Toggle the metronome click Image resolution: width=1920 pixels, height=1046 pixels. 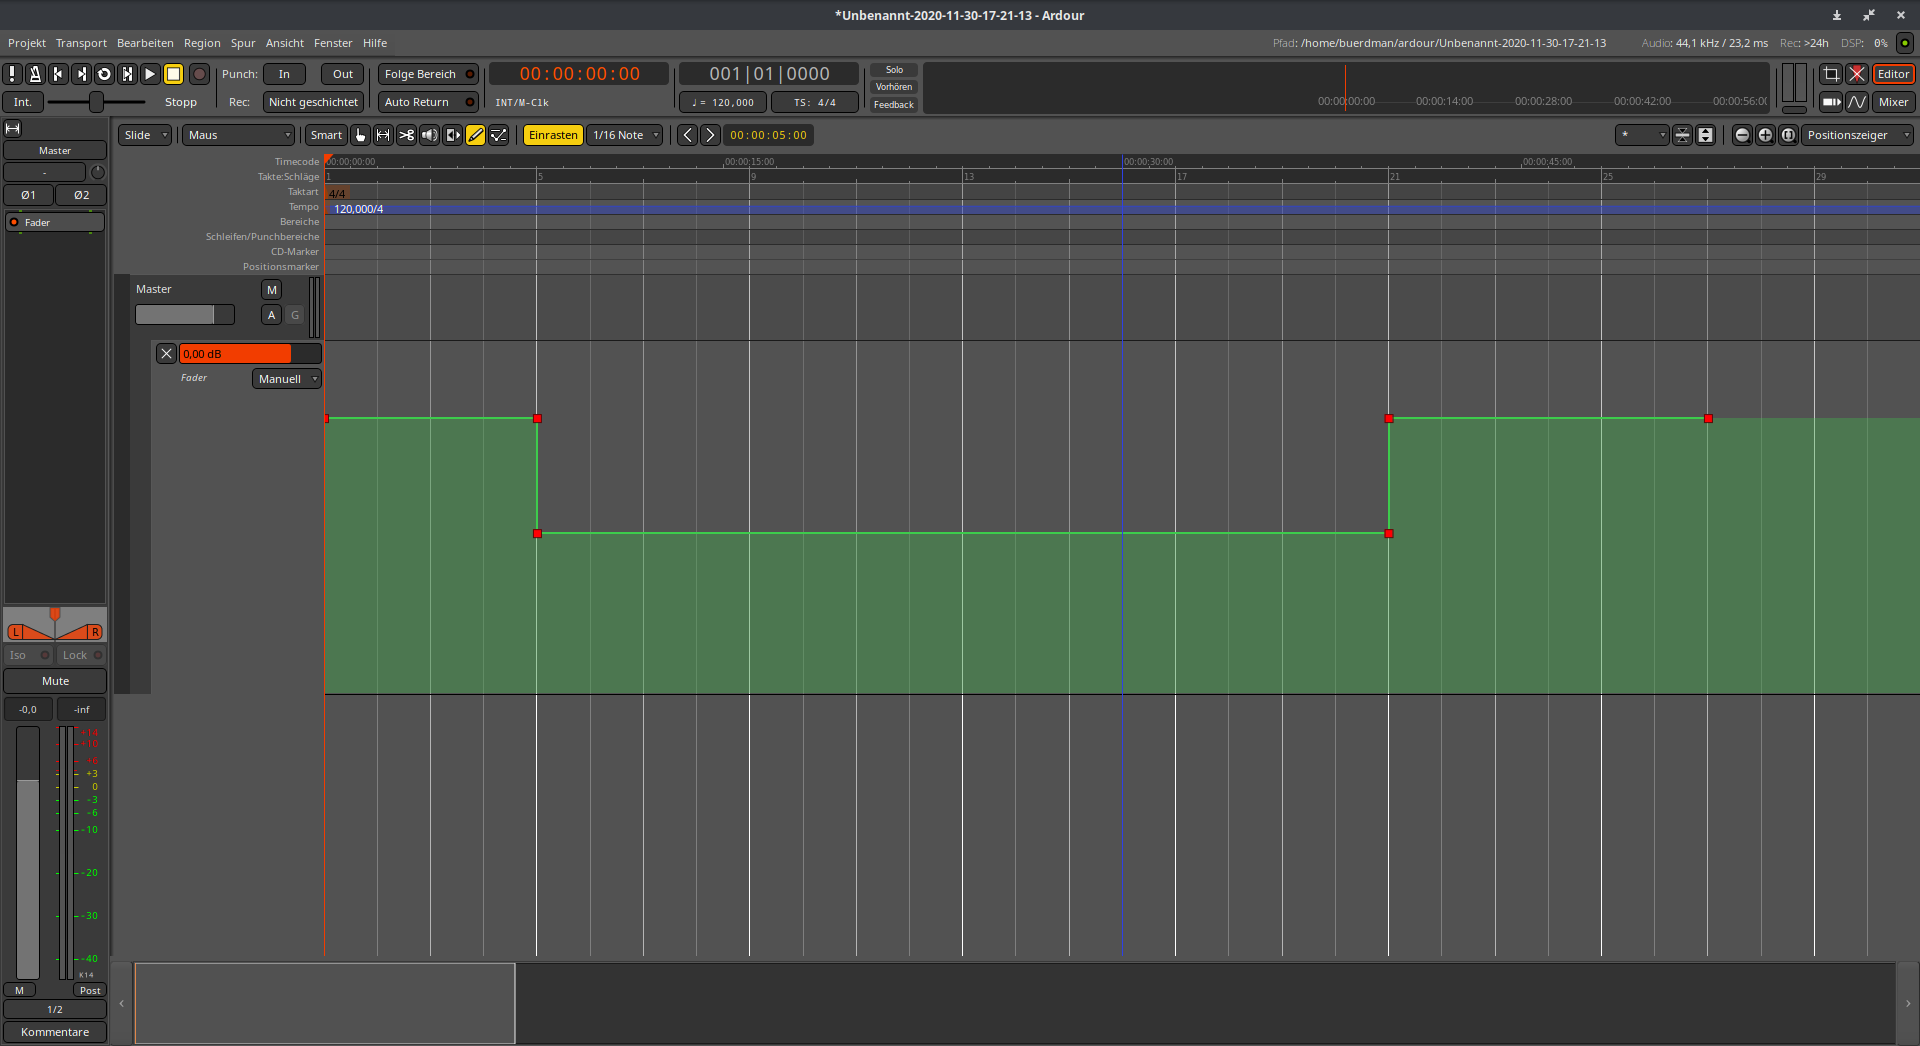pos(35,74)
